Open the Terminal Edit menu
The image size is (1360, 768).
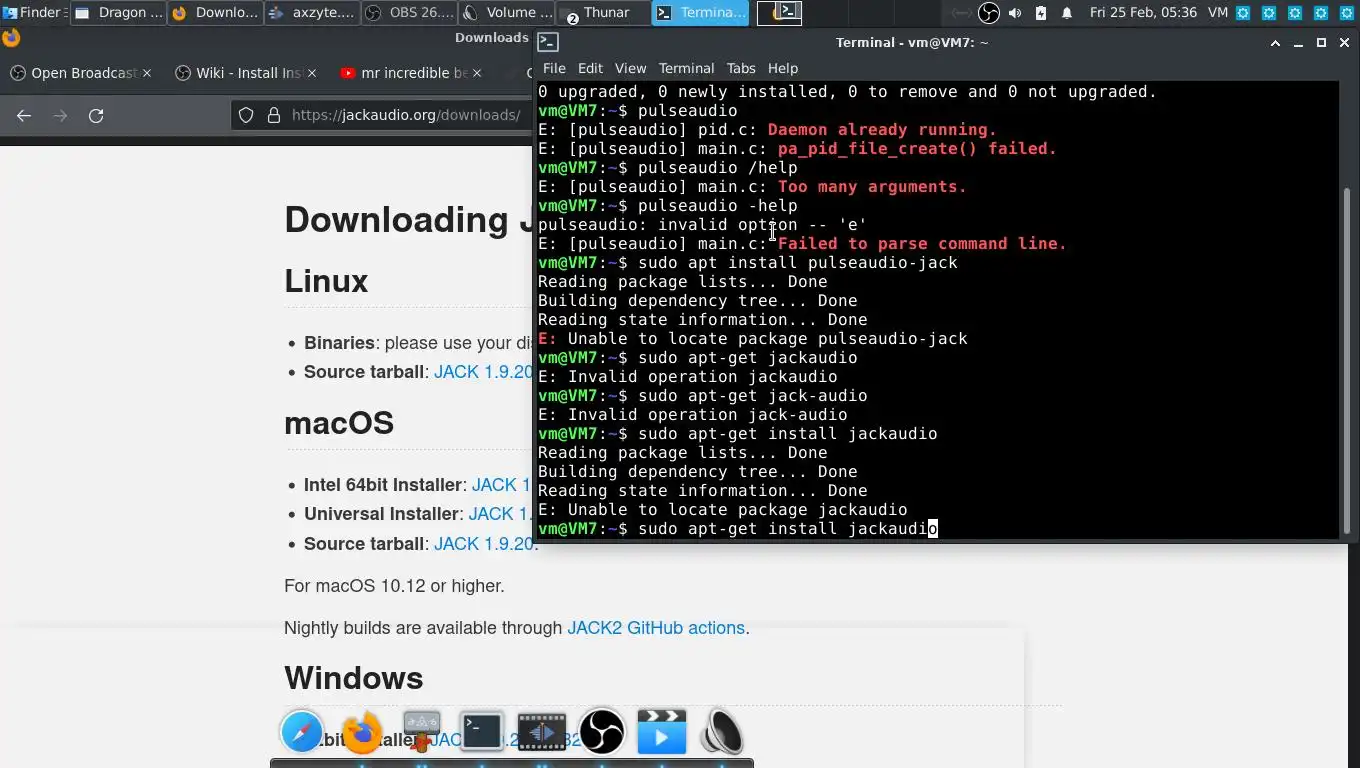tap(590, 68)
